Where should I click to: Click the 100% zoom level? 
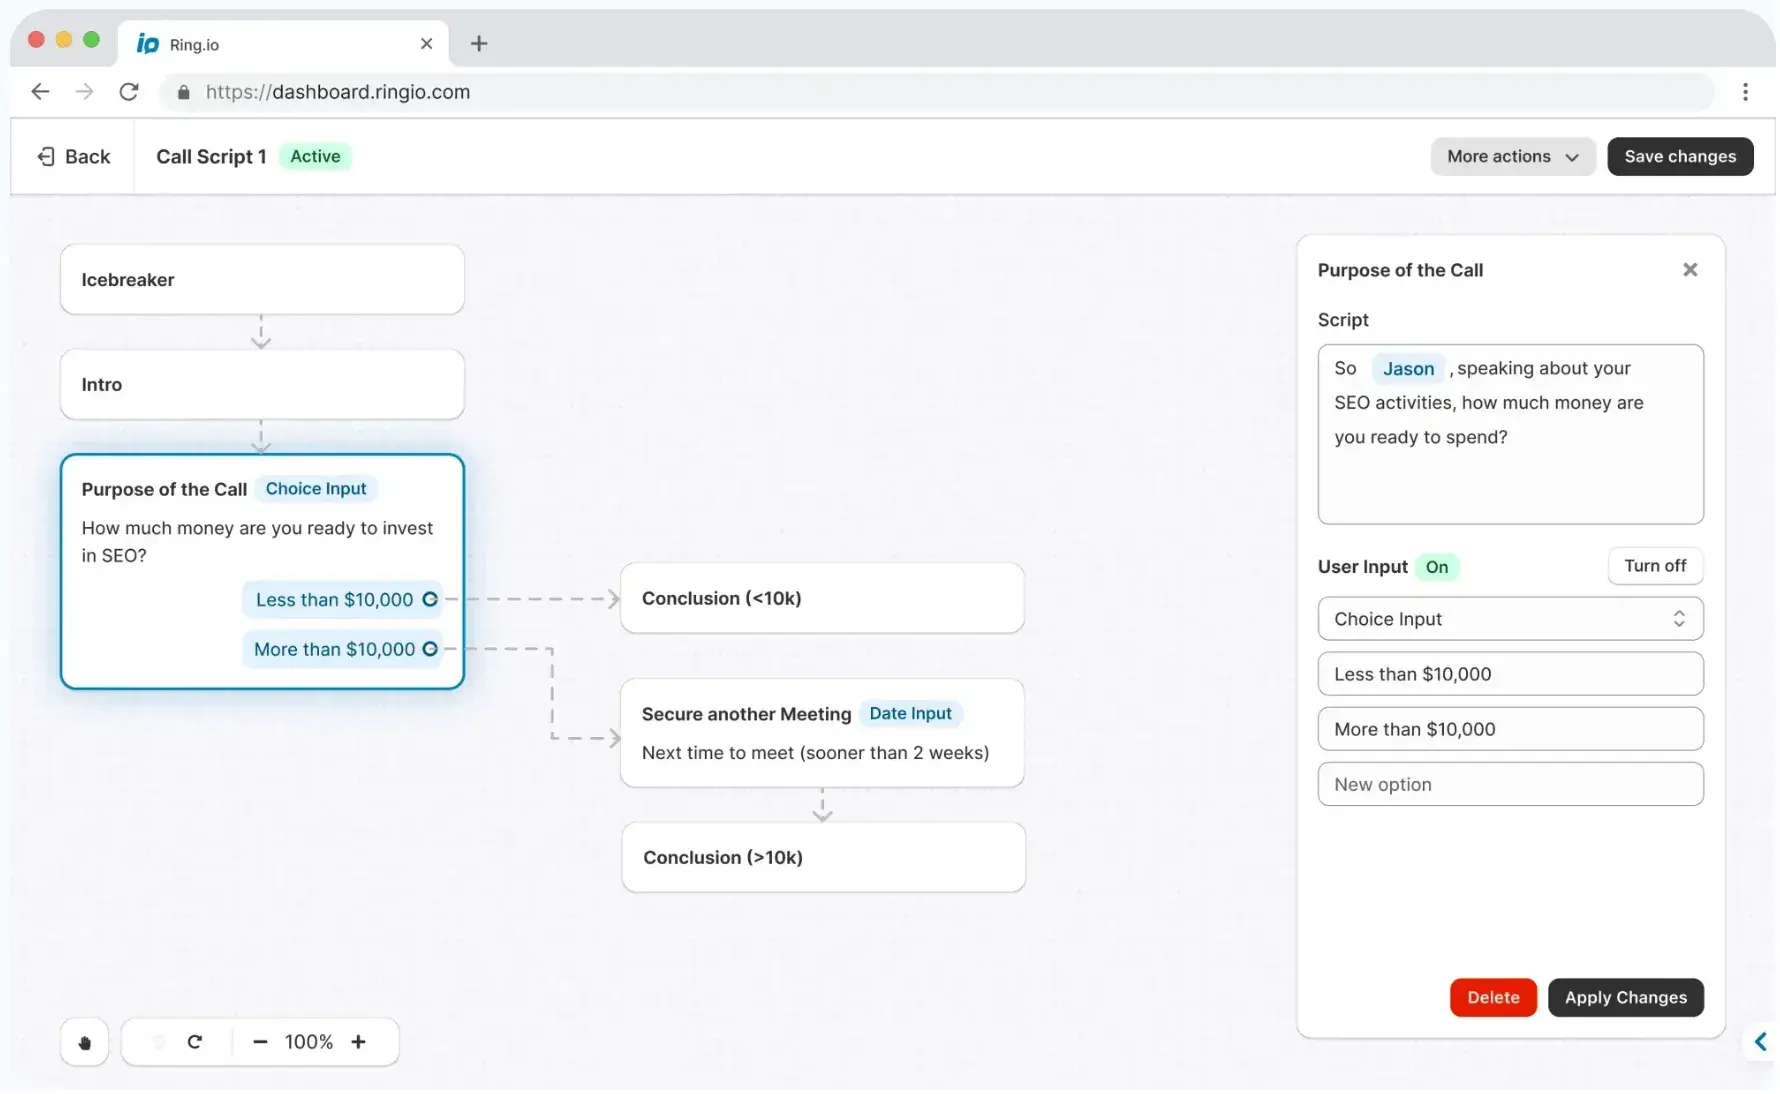[309, 1042]
